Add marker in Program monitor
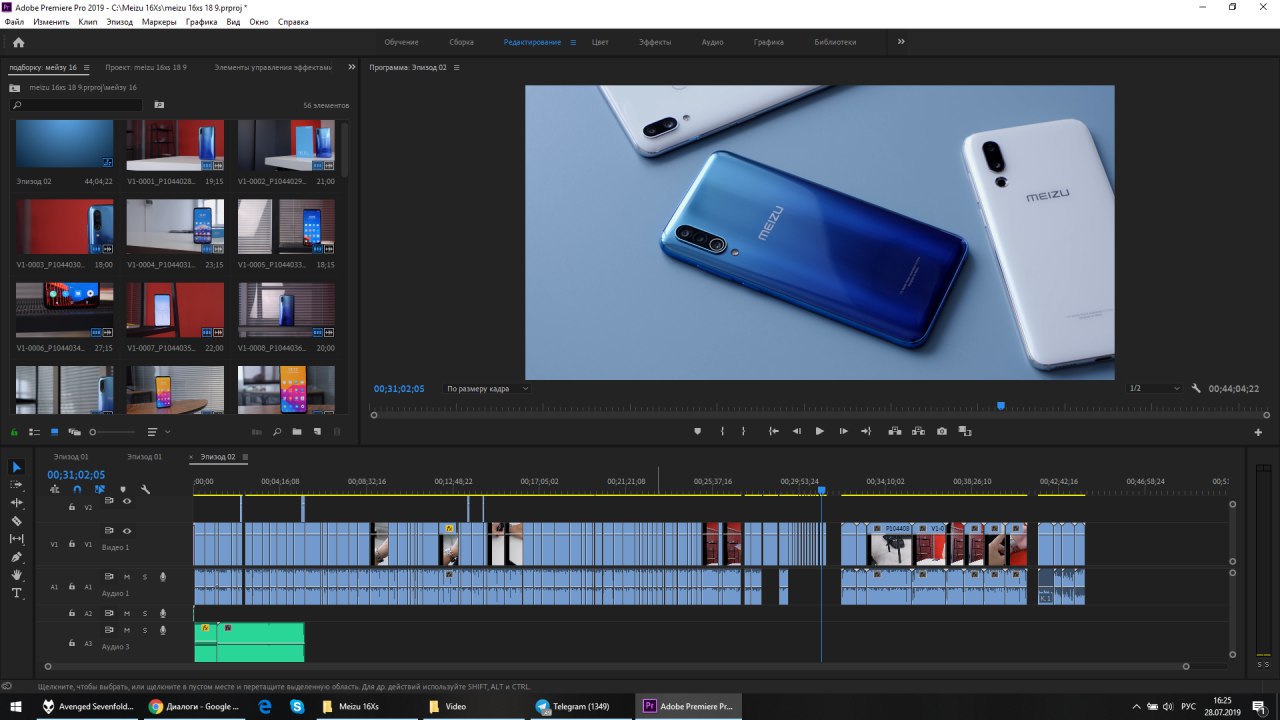1280x720 pixels. click(698, 431)
